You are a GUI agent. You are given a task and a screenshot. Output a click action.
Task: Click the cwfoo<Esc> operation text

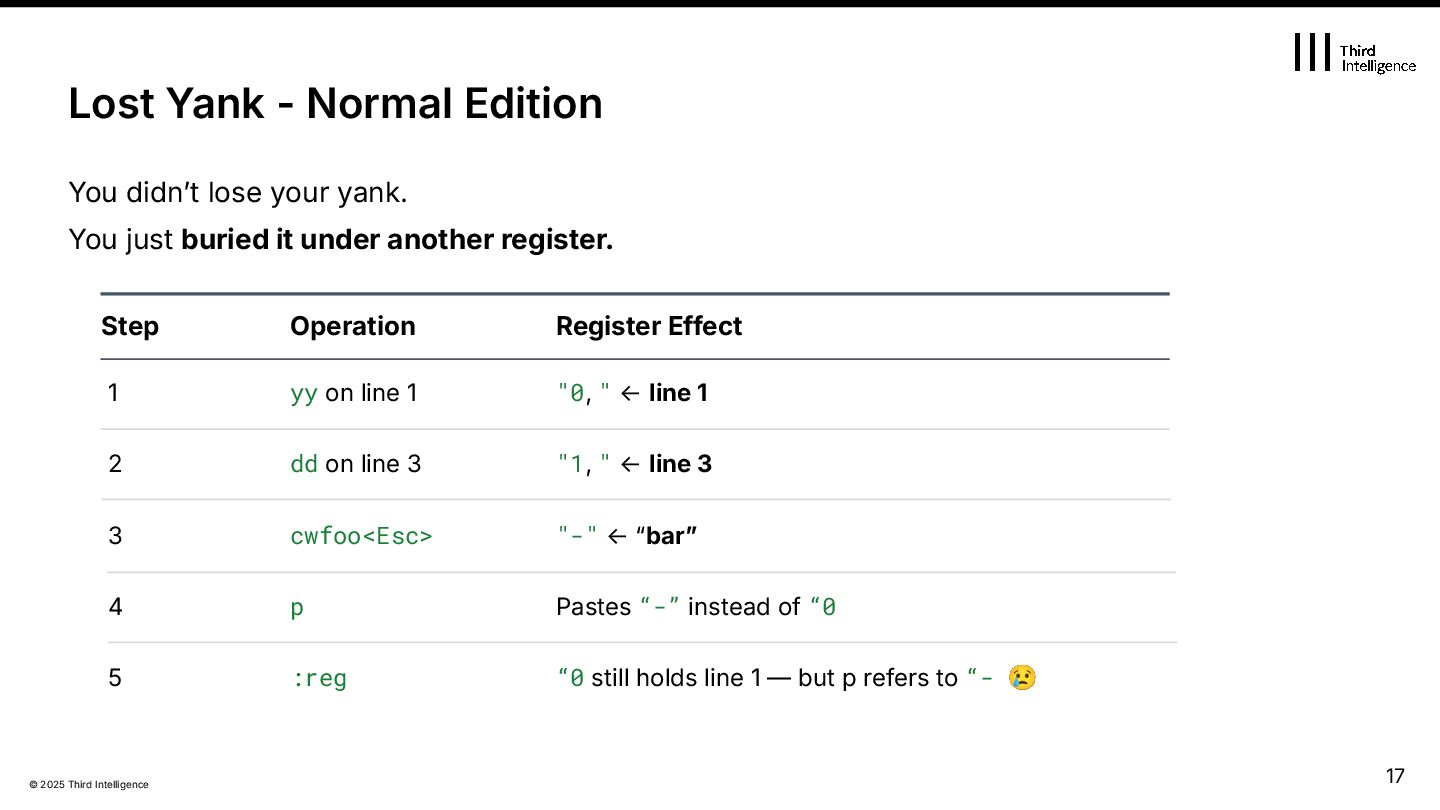[x=361, y=536]
